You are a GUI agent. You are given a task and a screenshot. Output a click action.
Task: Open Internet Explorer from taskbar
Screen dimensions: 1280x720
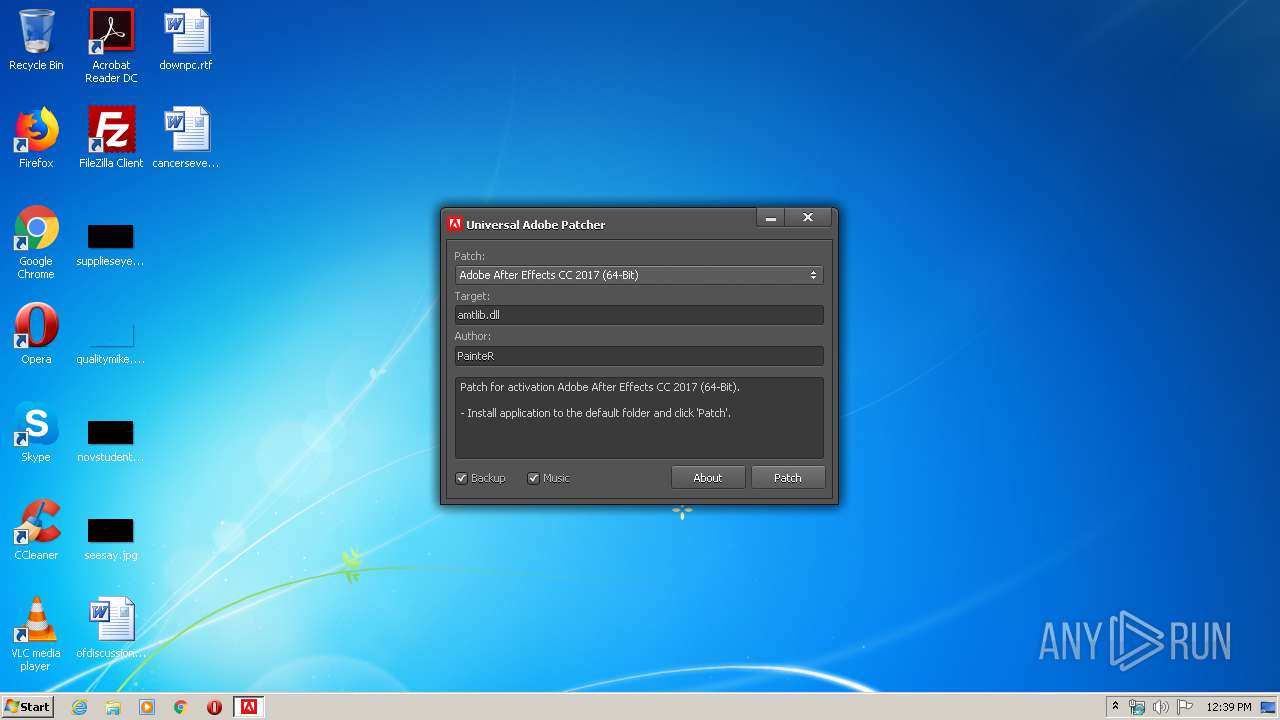(x=79, y=707)
